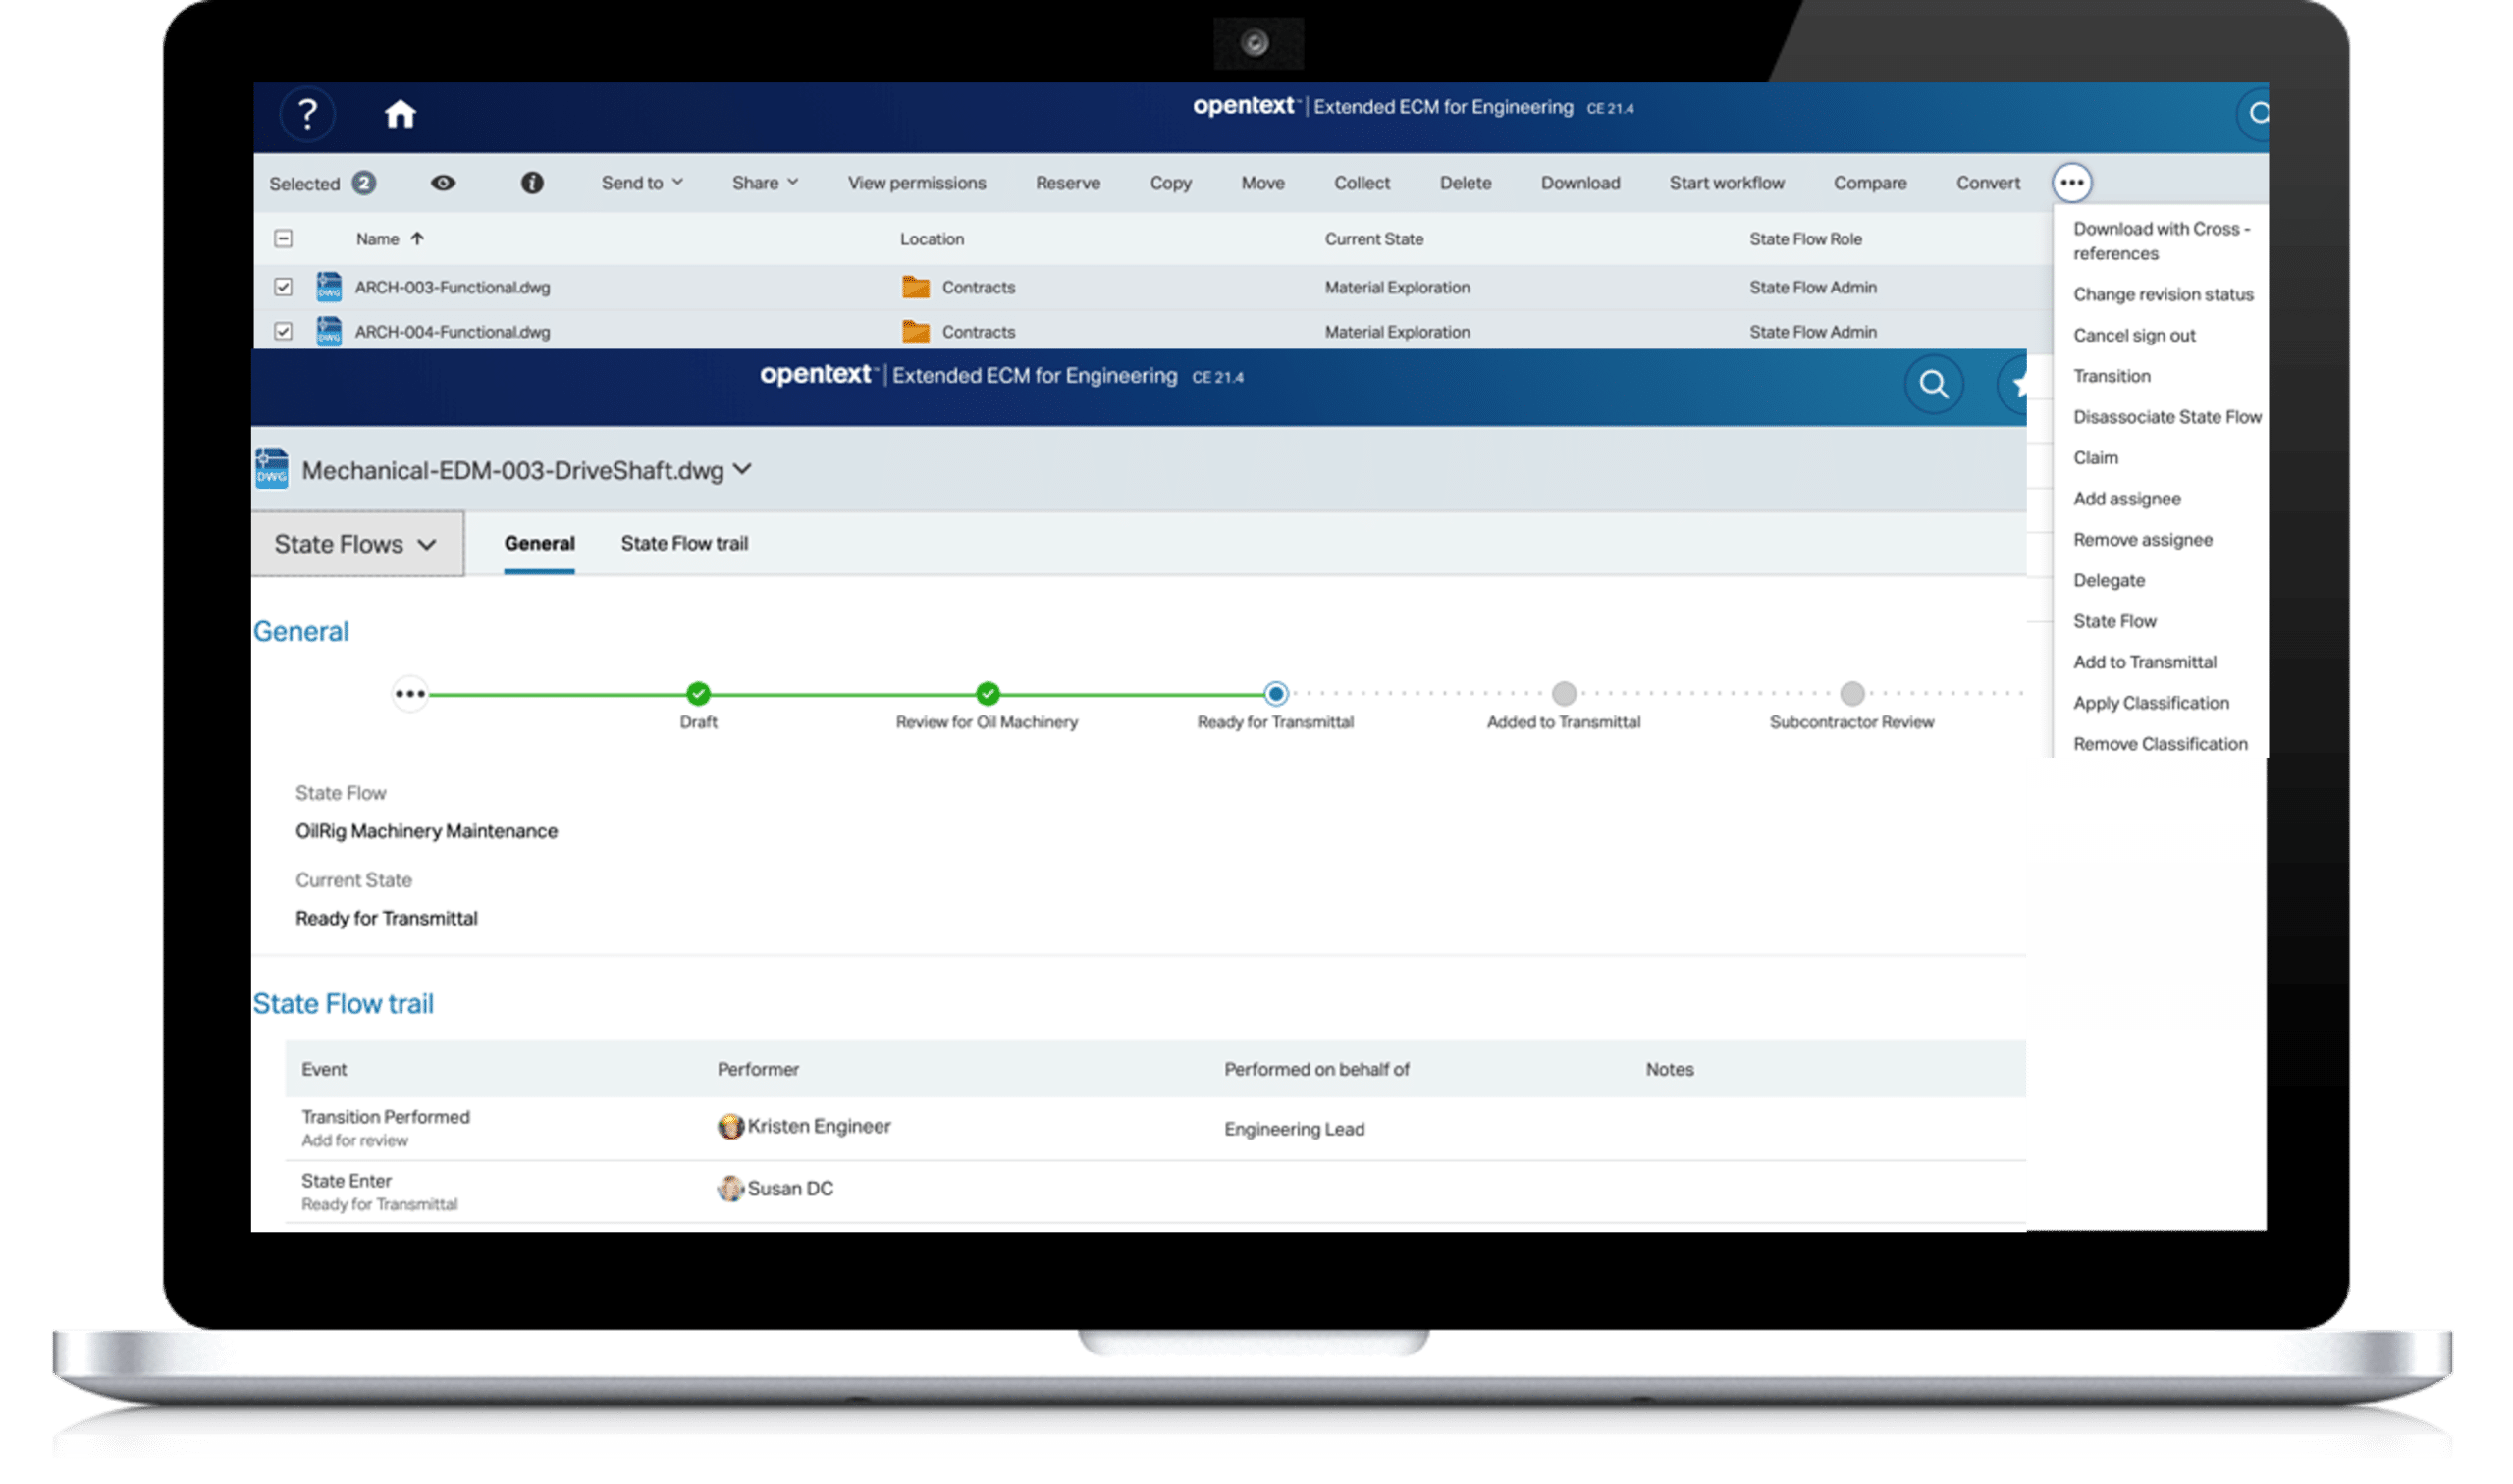Go to home using the house icon
2513x1484 pixels.
point(401,114)
